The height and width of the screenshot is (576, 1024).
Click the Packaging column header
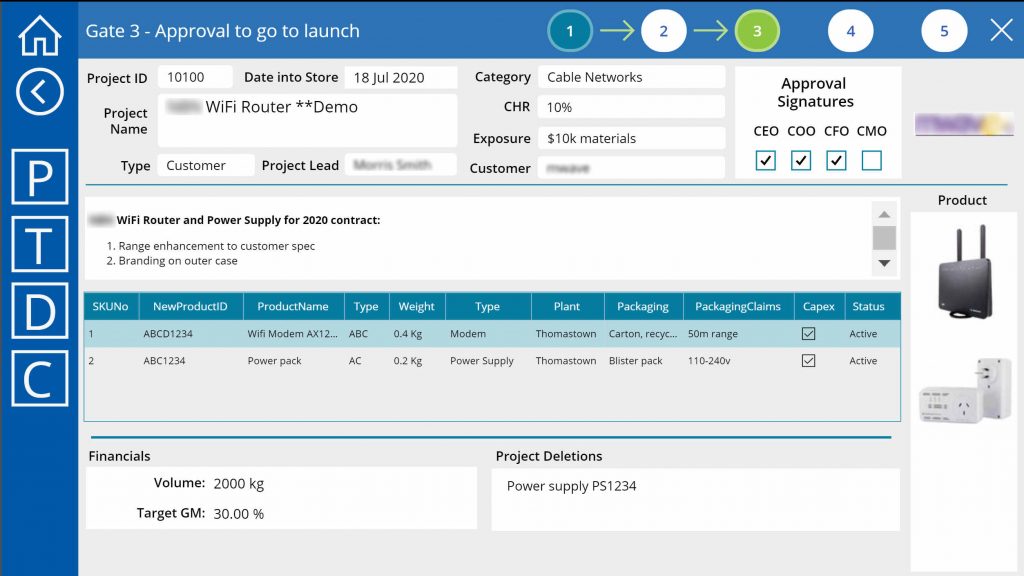pos(643,306)
